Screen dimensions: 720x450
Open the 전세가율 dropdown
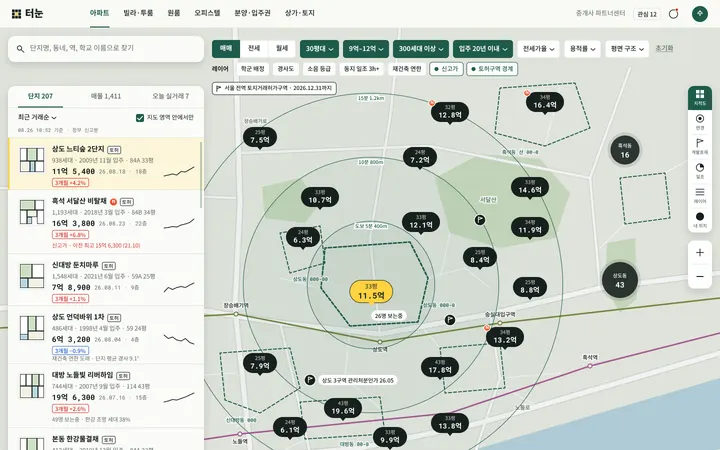point(538,49)
